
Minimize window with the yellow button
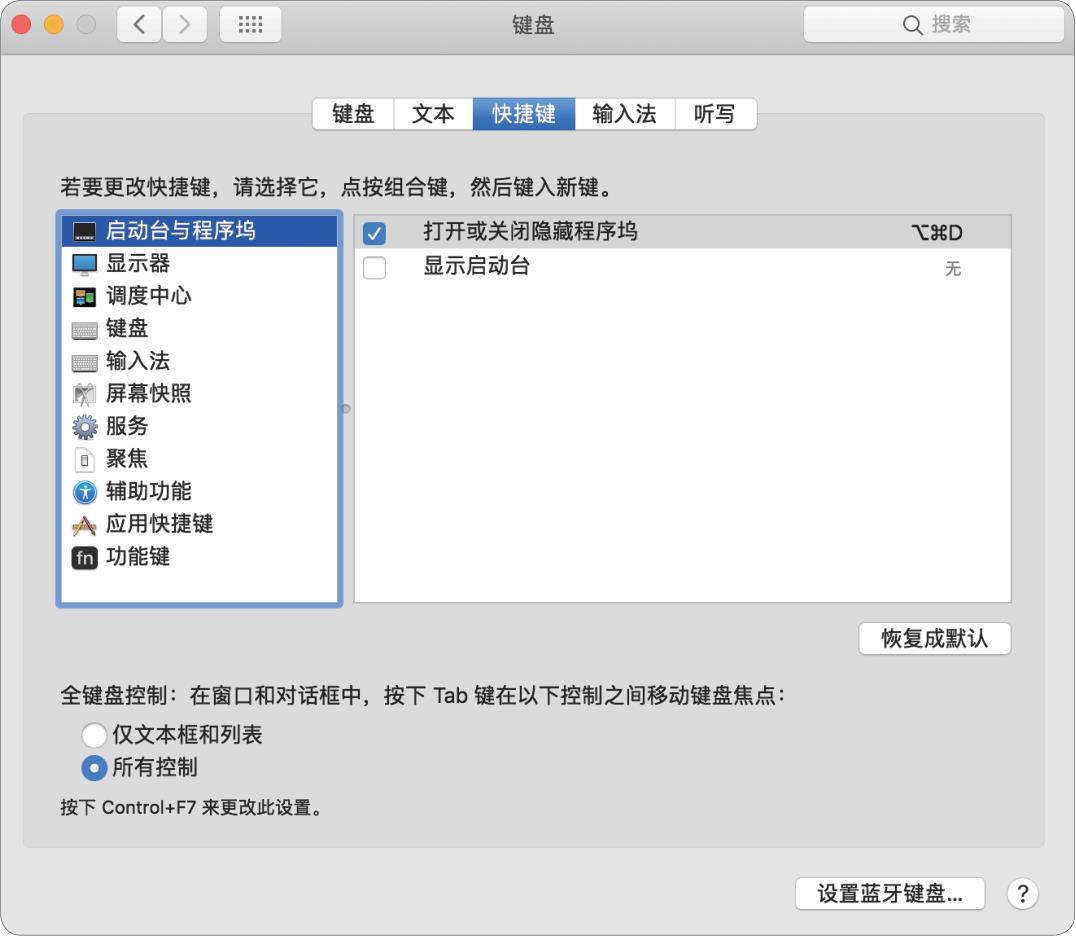54,25
